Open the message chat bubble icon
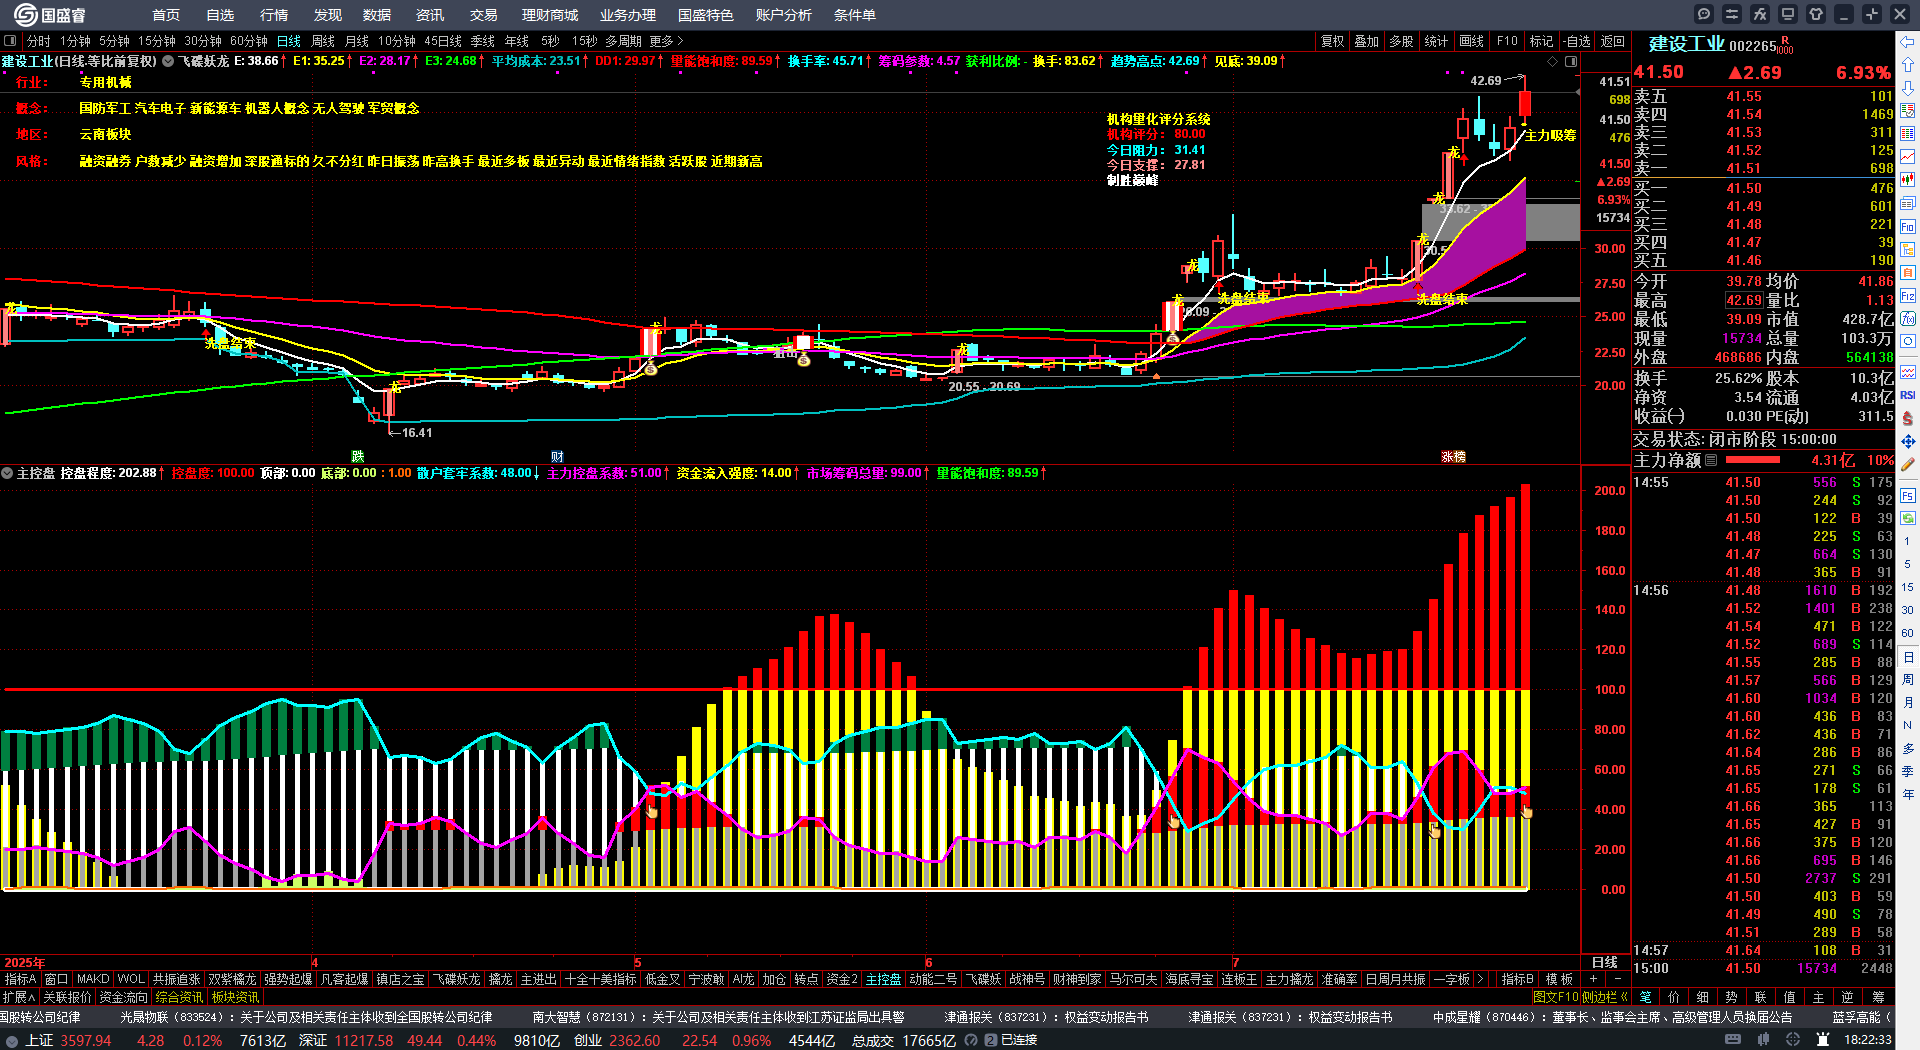Screen dimensions: 1920x1050 (1704, 14)
